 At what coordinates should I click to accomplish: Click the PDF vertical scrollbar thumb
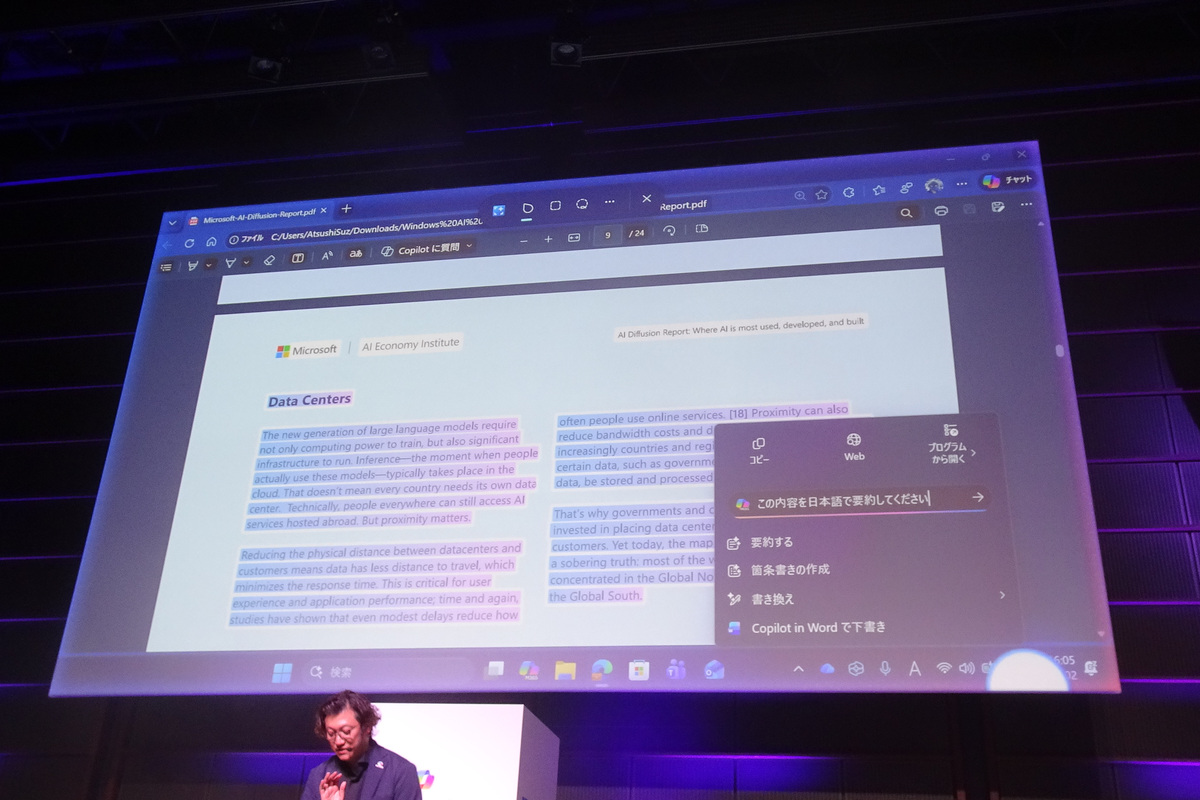click(1060, 351)
